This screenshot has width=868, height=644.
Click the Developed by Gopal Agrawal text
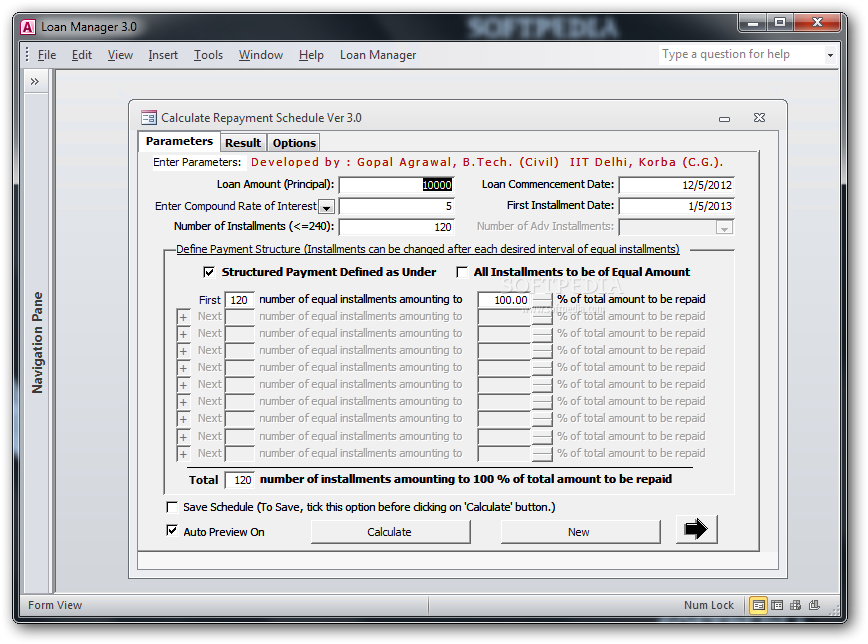(487, 162)
